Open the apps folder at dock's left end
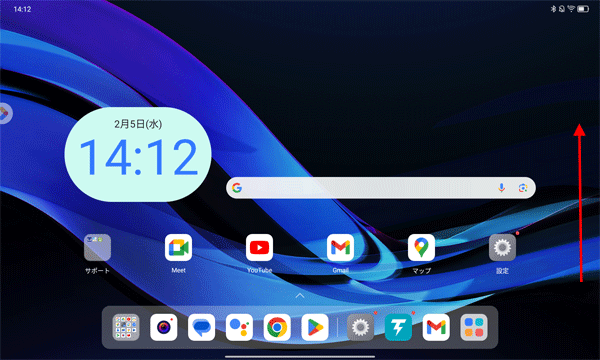The width and height of the screenshot is (600, 360). pos(126,327)
